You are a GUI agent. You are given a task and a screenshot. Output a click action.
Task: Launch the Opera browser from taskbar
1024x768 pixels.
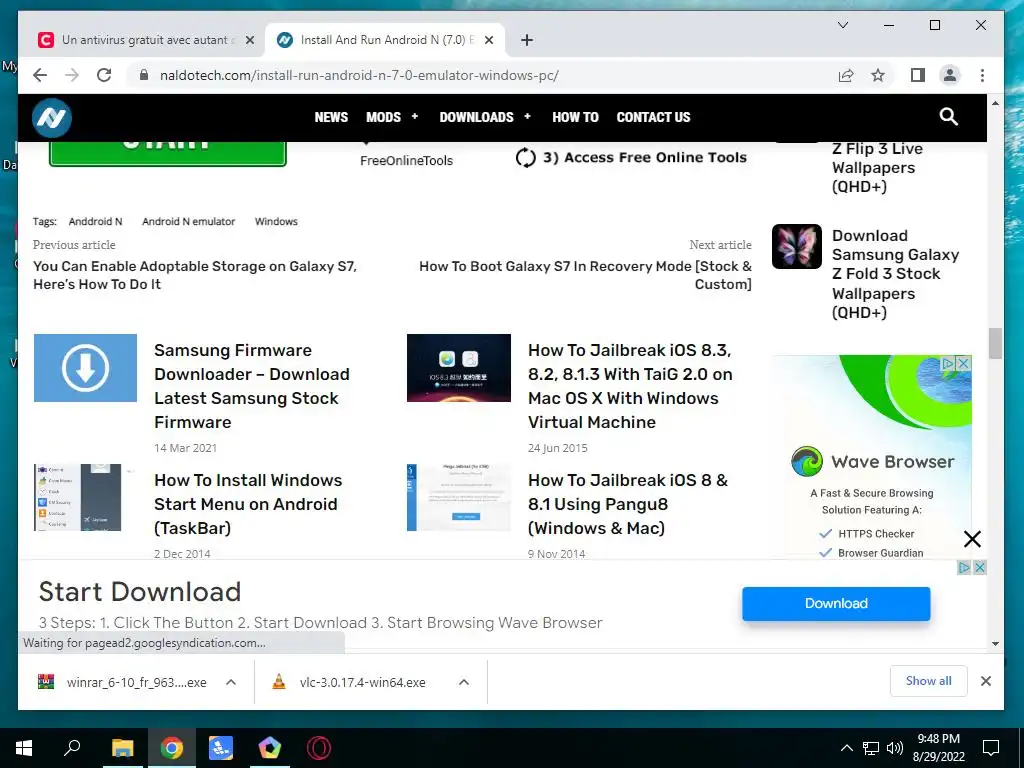319,748
